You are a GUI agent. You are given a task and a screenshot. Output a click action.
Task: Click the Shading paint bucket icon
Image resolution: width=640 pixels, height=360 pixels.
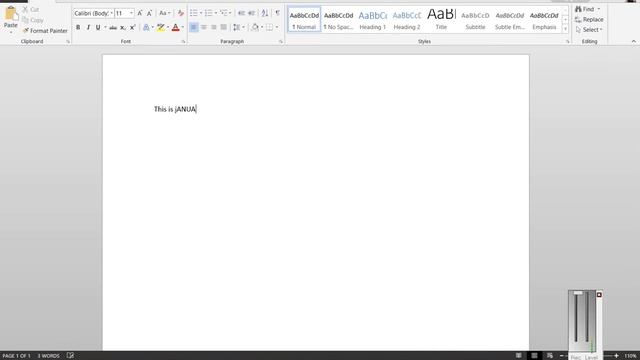255,27
